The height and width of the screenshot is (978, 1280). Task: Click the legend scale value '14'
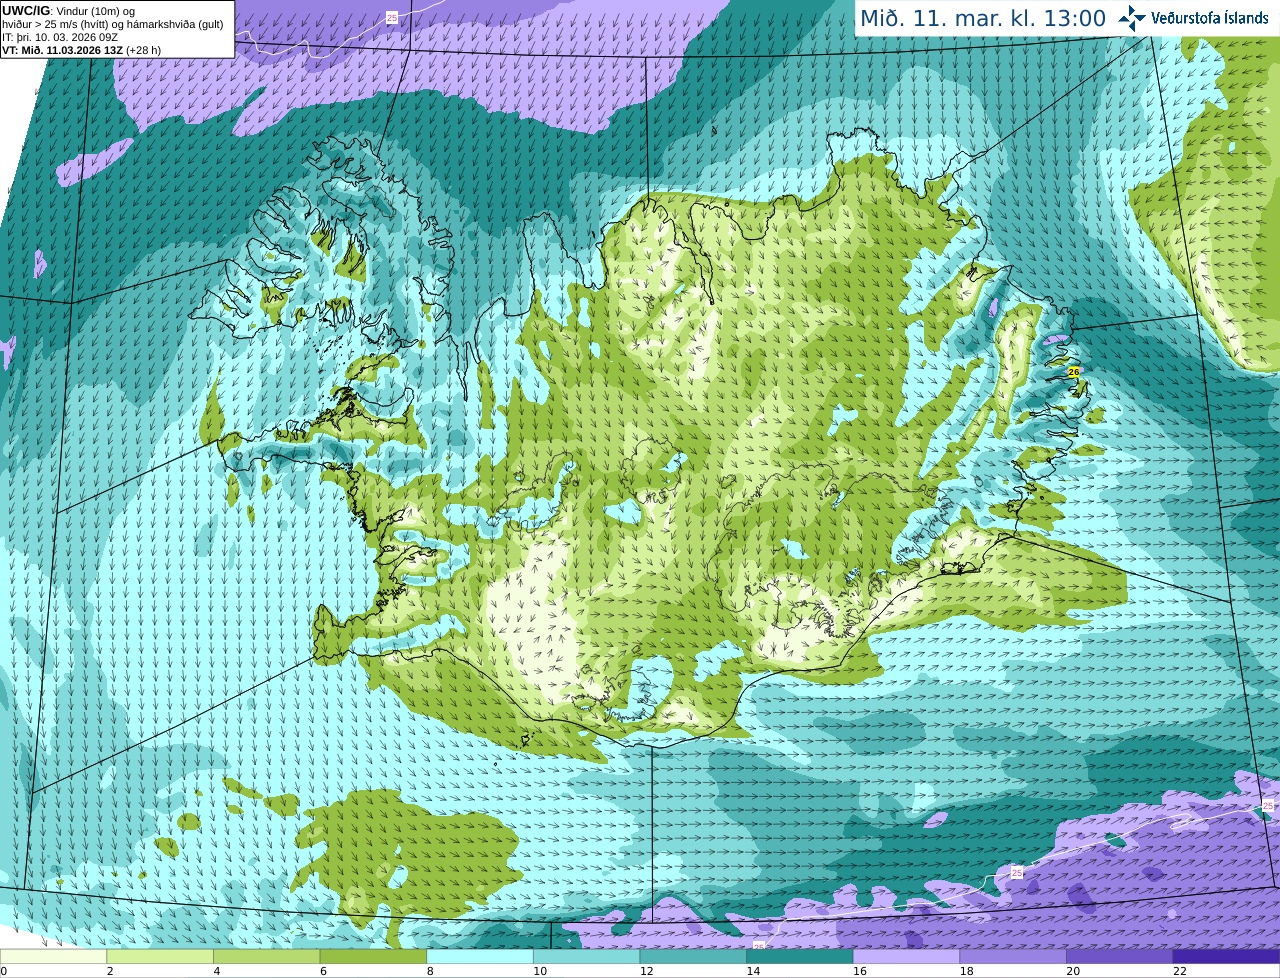[x=753, y=971]
